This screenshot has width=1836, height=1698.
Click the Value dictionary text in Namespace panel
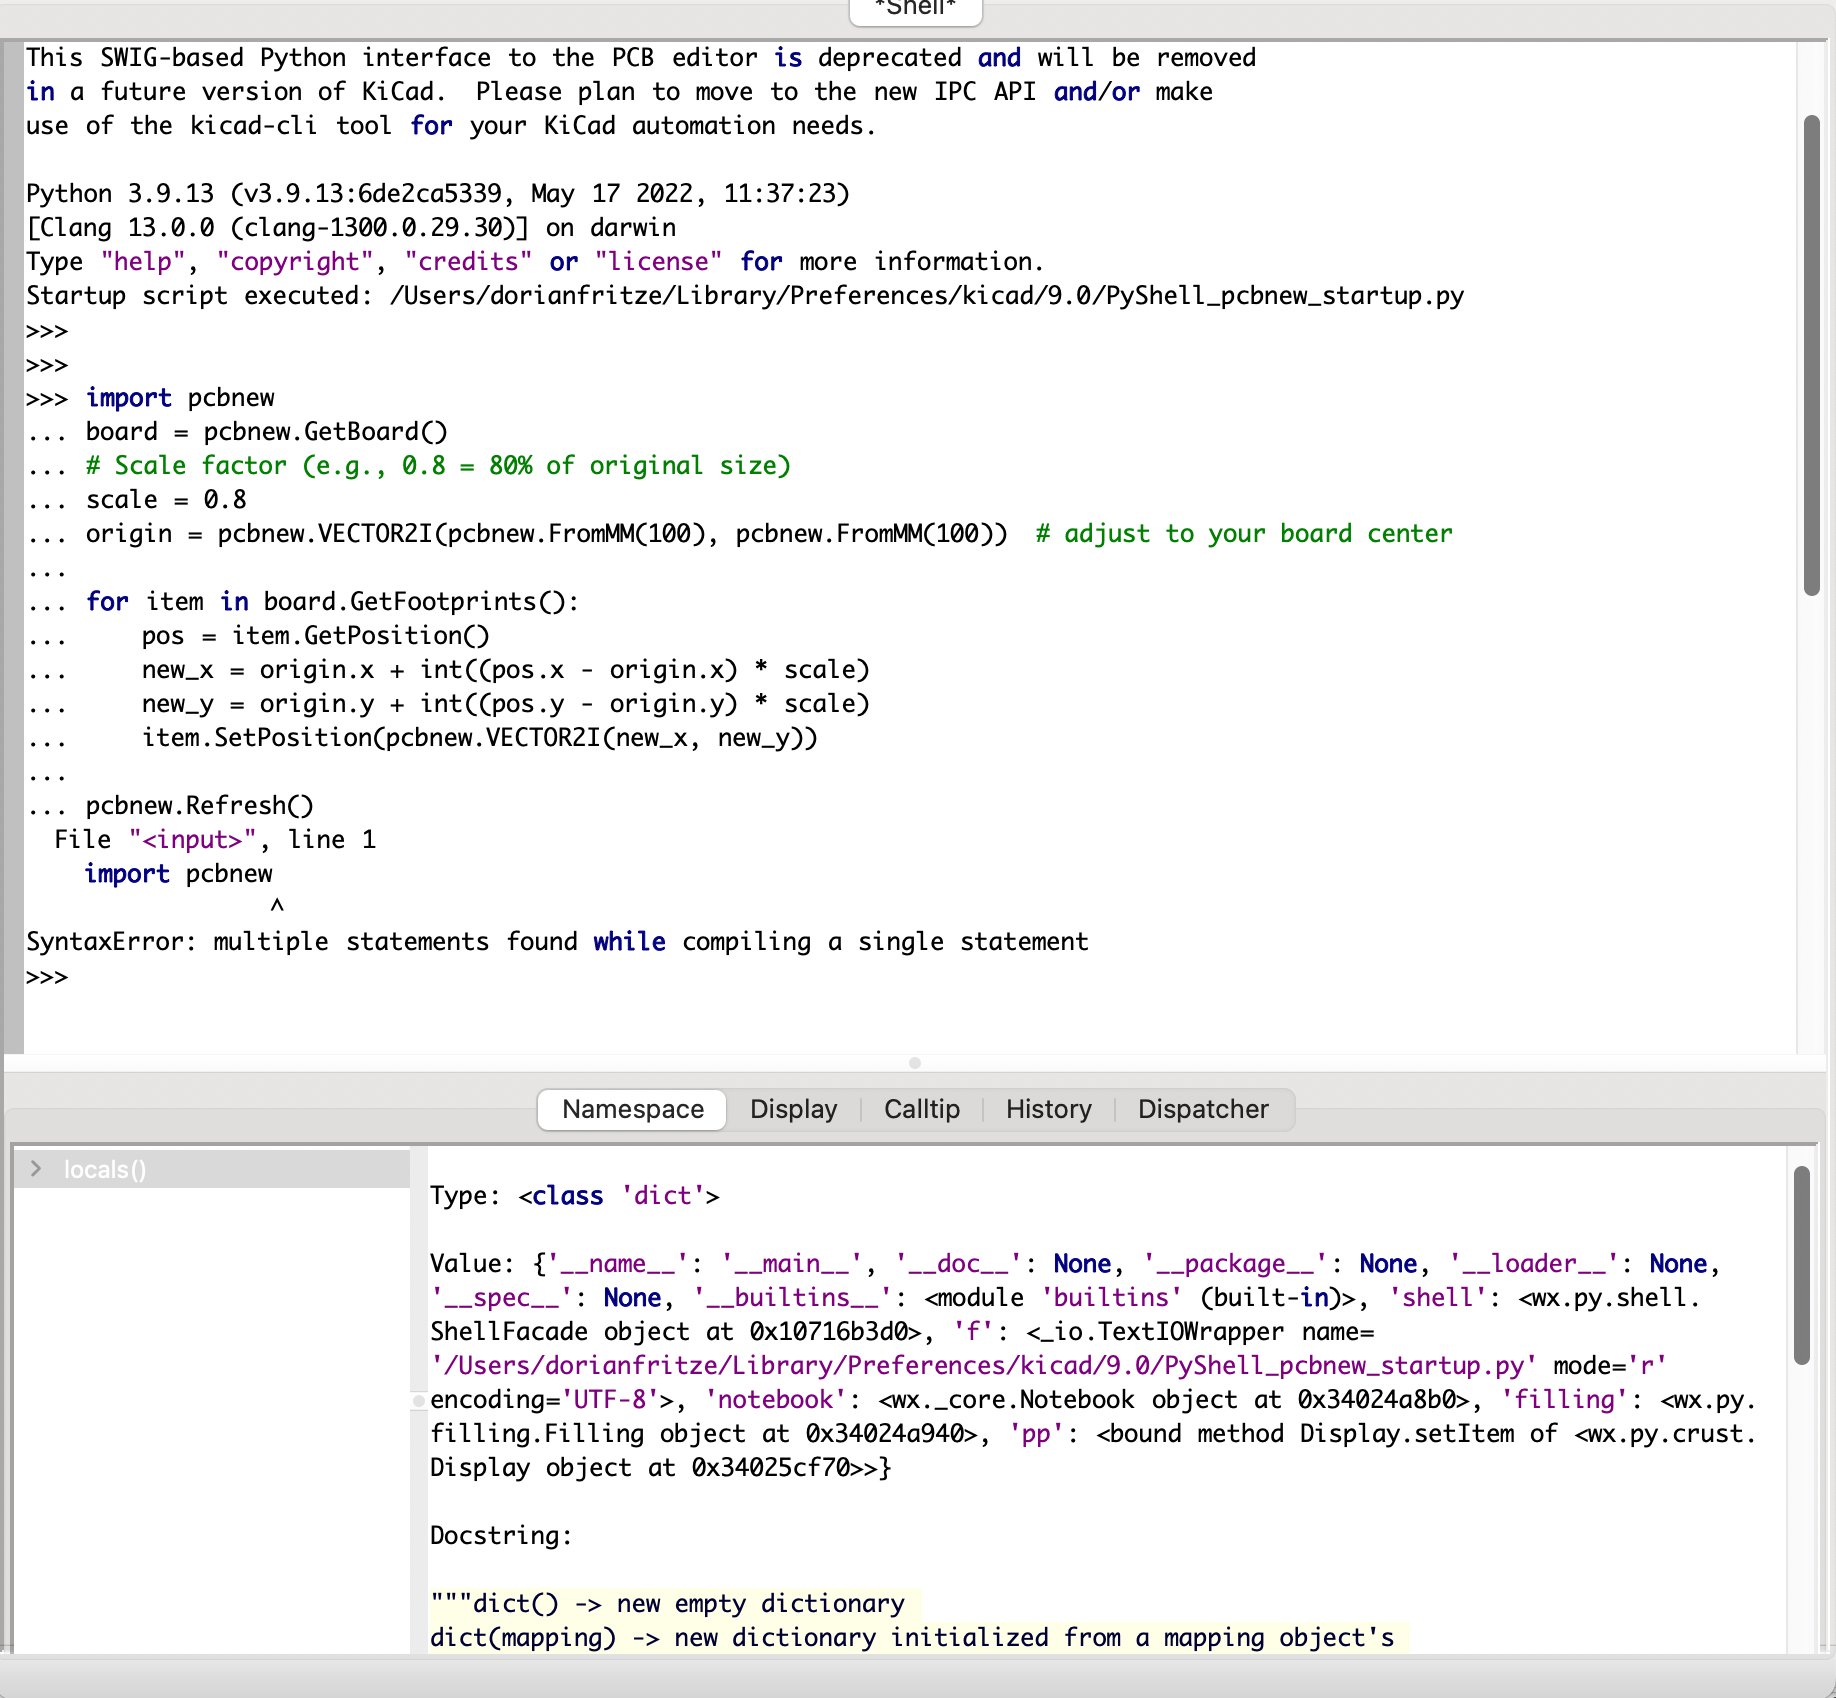(1000, 1263)
